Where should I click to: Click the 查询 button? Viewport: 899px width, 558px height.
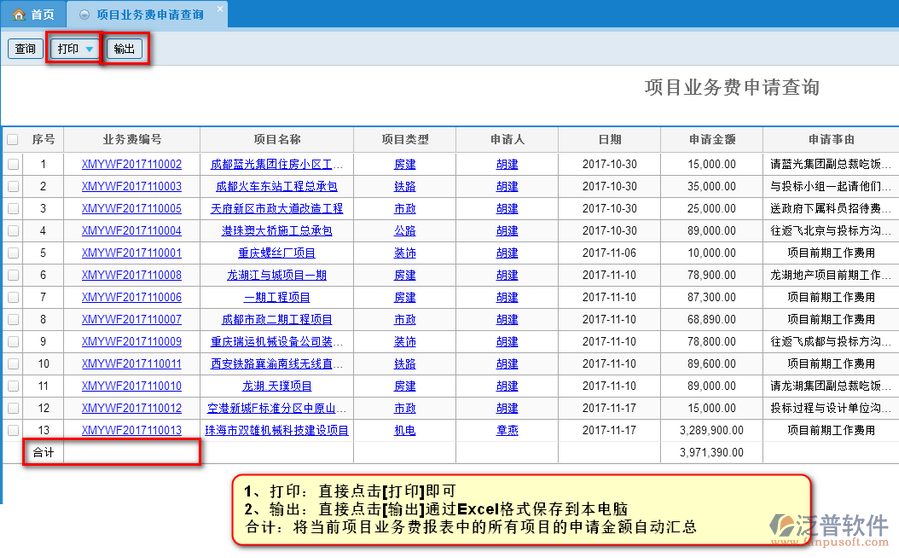[x=24, y=49]
